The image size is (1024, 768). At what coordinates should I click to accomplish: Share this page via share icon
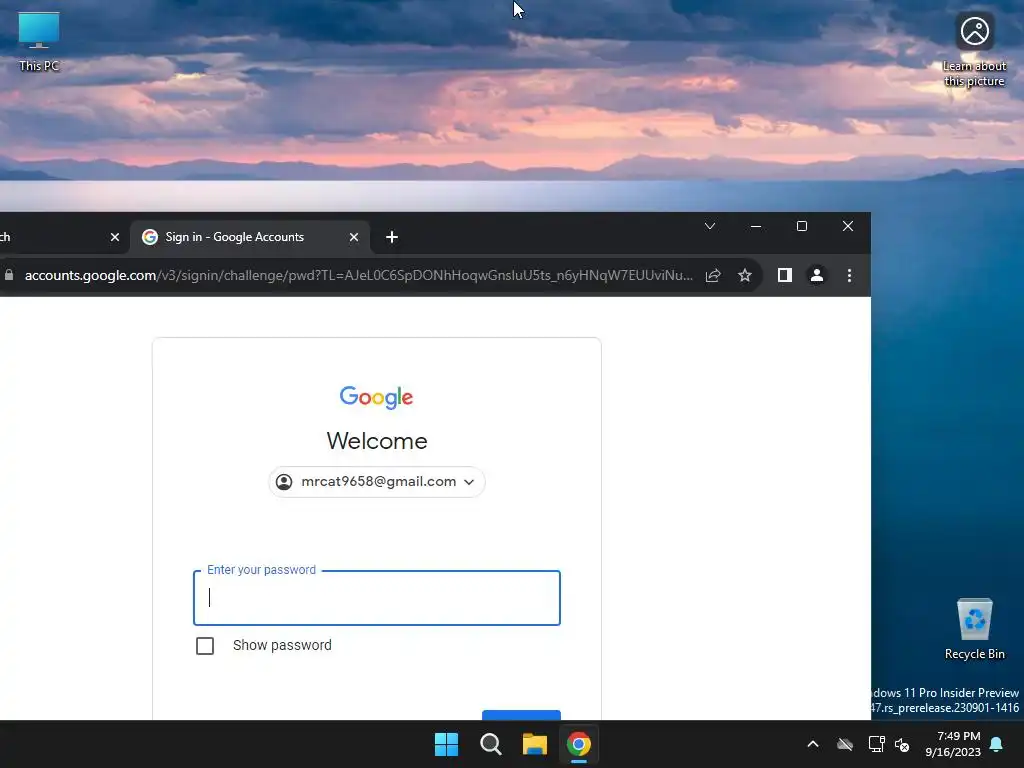[713, 276]
